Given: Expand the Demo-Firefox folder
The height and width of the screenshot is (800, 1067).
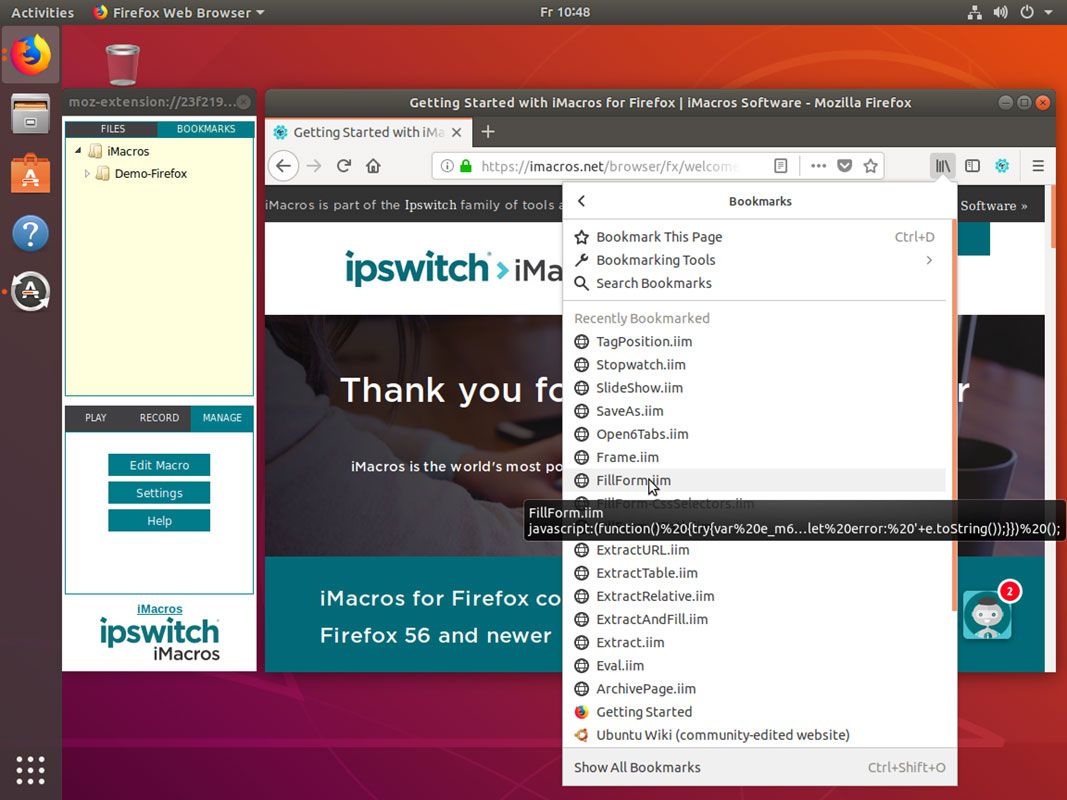Looking at the screenshot, I should click(x=87, y=173).
